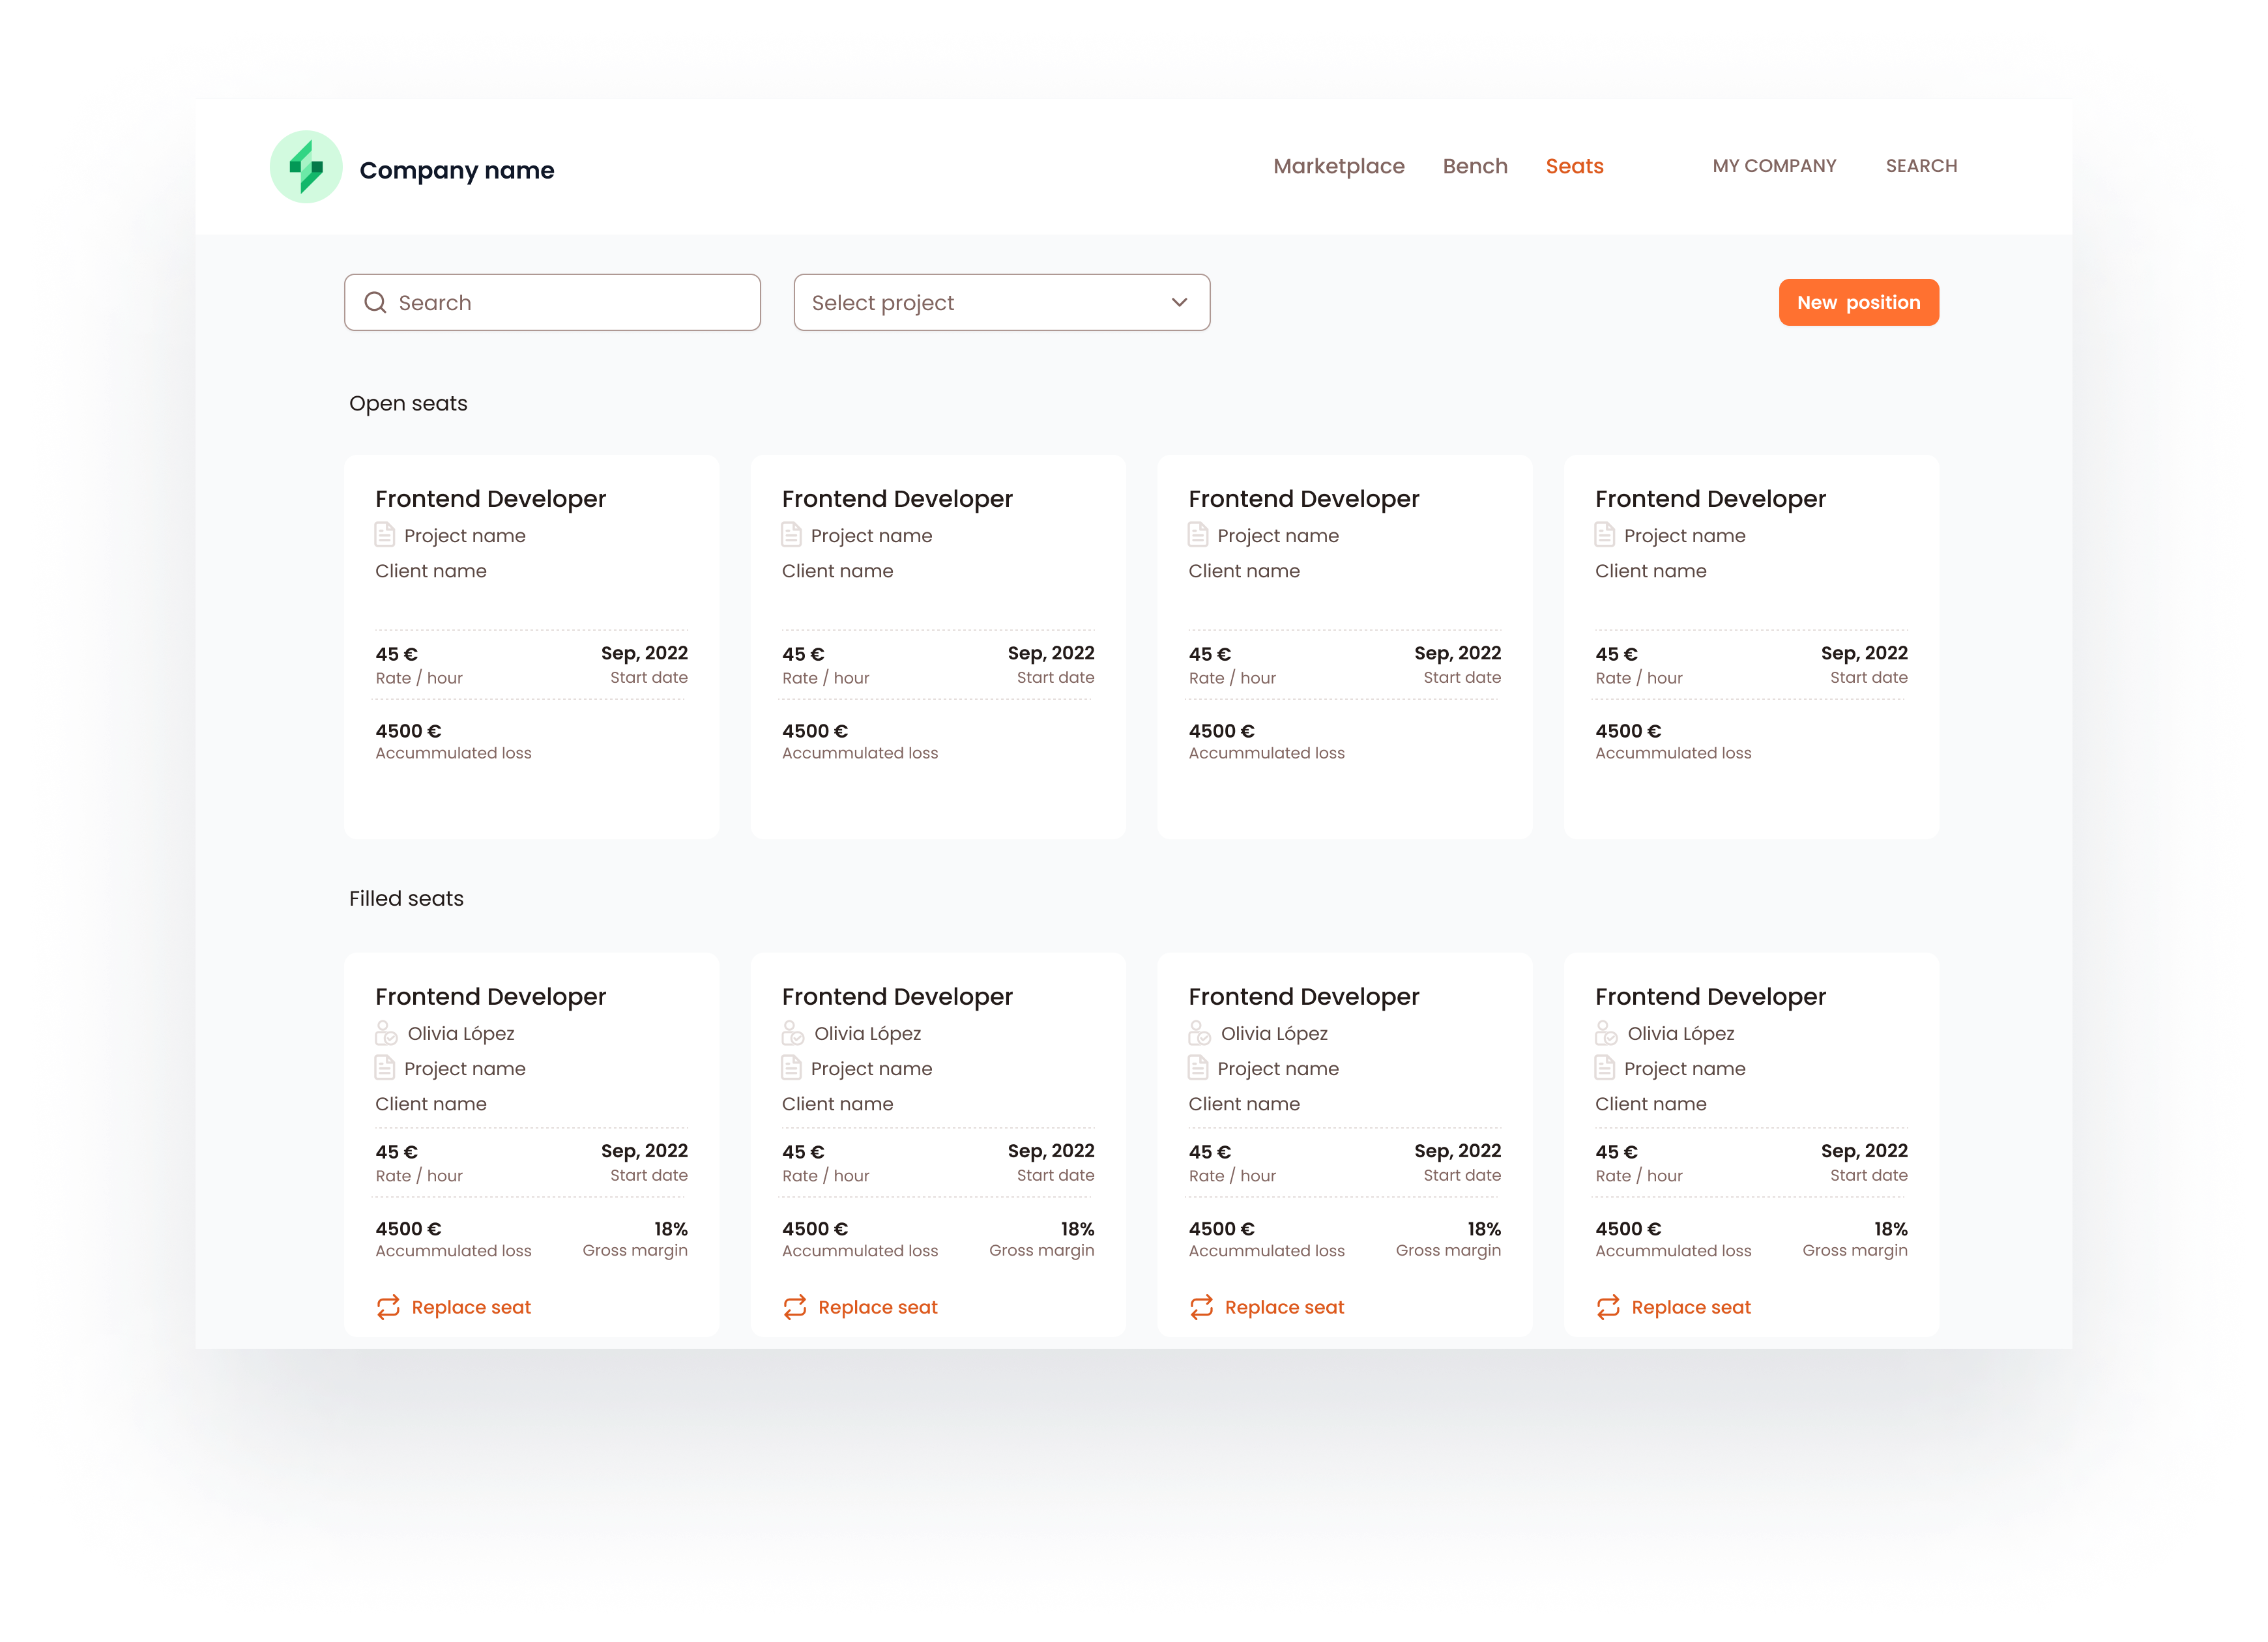Click Replace seat in the third filled seat
Screen dimensions: 2268x1642
1284,1307
